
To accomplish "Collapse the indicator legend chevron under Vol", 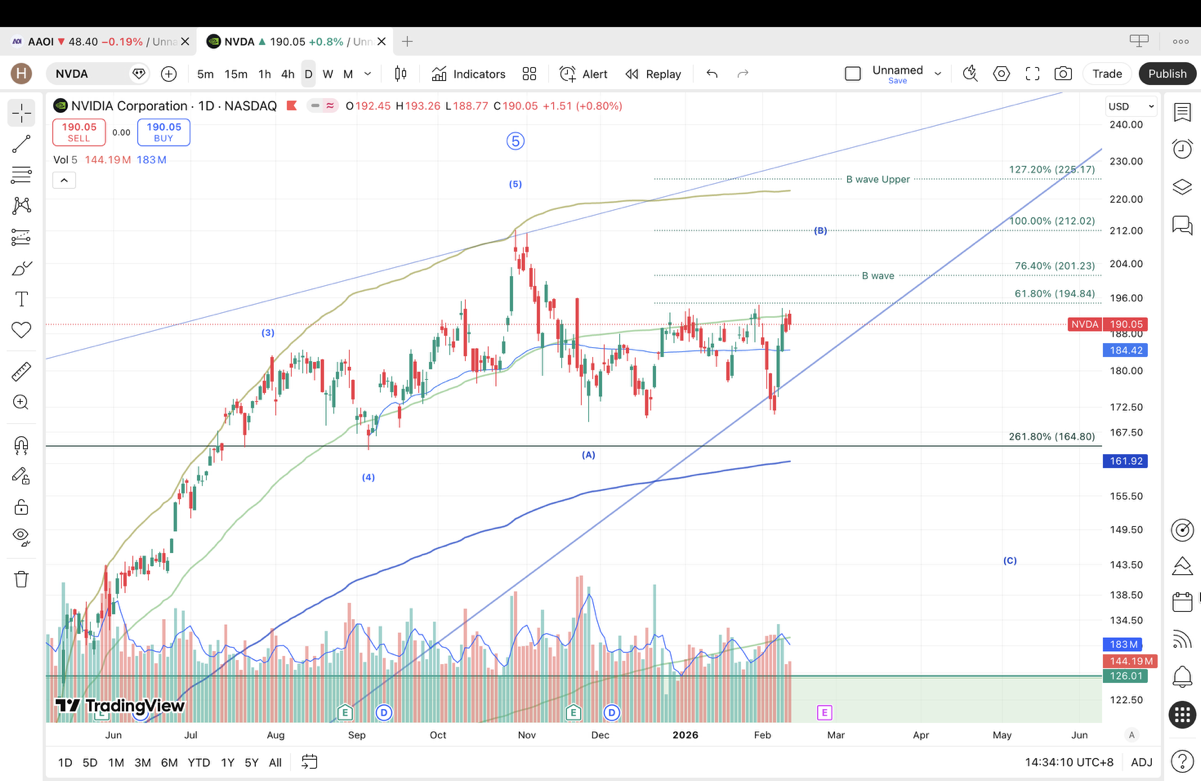I will (64, 180).
